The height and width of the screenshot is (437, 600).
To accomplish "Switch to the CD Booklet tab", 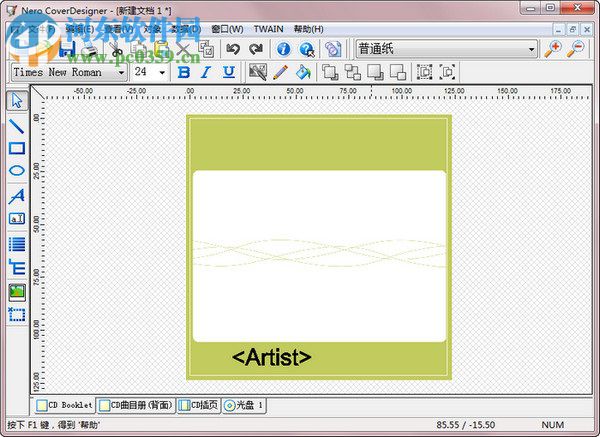I will [x=64, y=405].
